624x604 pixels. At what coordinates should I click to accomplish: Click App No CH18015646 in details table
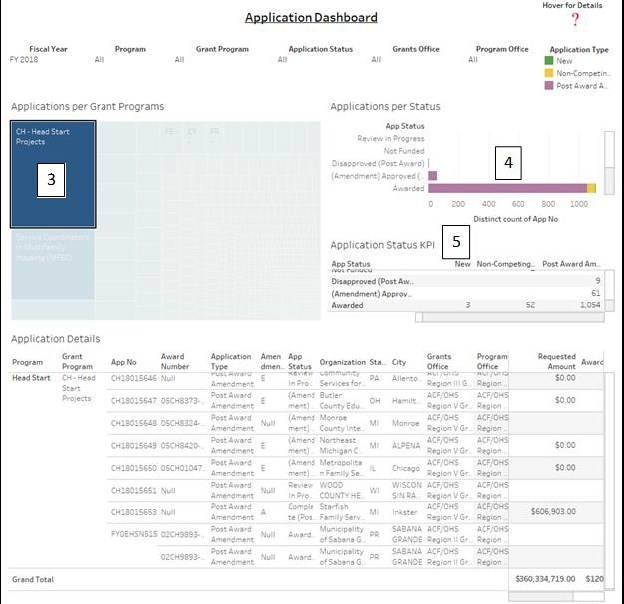click(133, 379)
